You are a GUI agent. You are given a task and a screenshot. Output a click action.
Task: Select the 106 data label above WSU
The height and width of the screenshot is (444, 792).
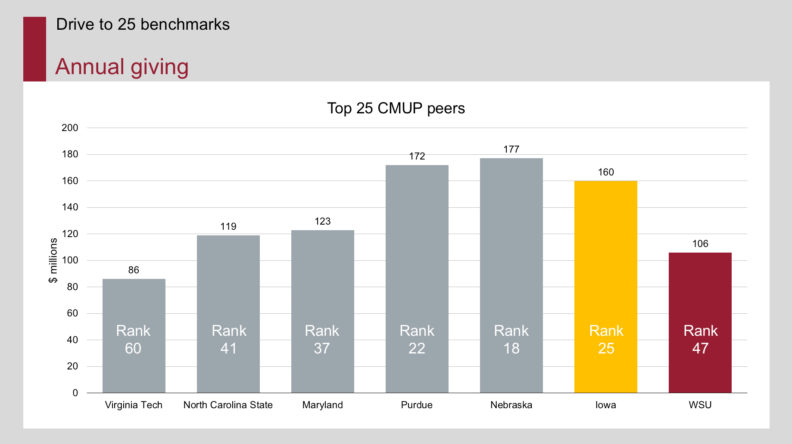pos(700,243)
